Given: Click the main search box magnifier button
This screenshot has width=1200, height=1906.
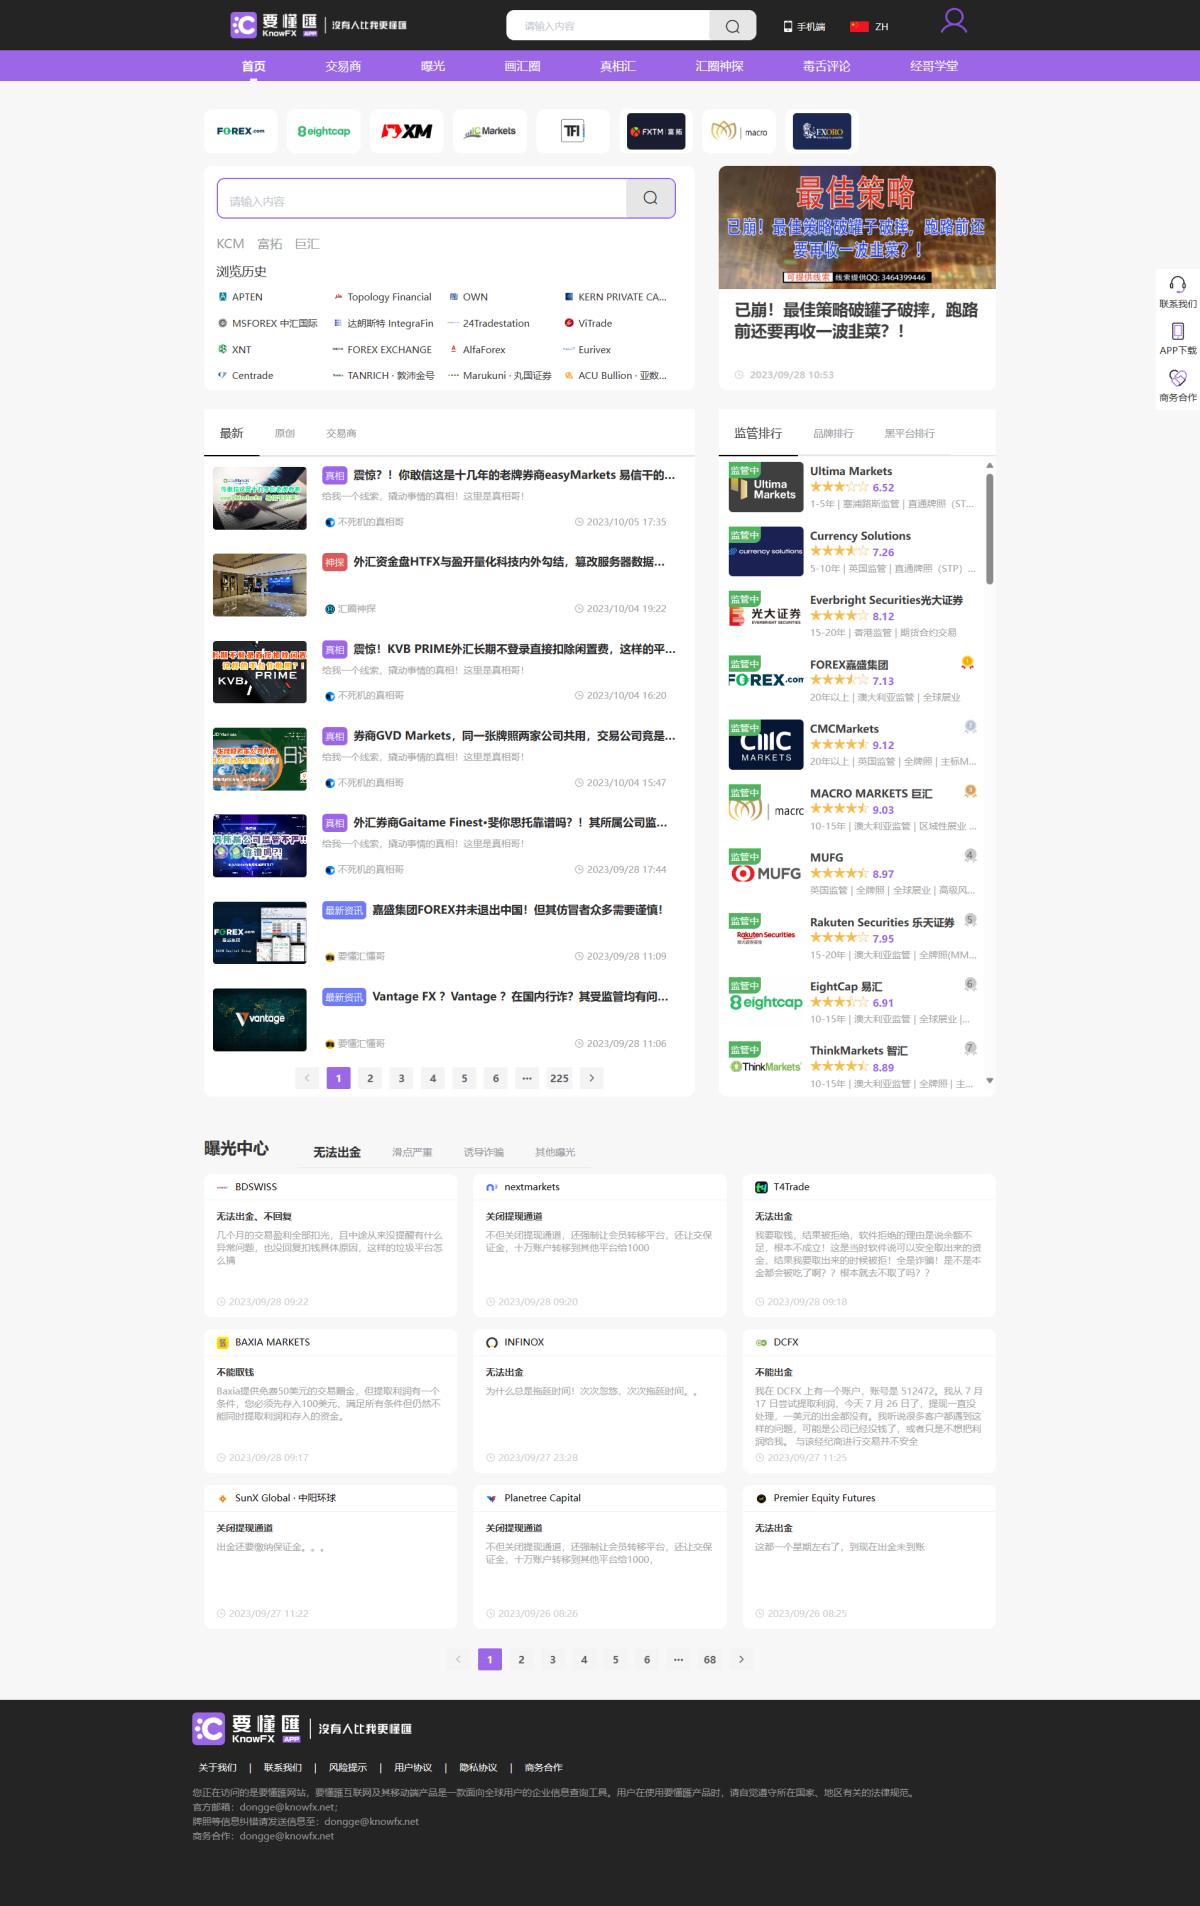Looking at the screenshot, I should (x=650, y=198).
